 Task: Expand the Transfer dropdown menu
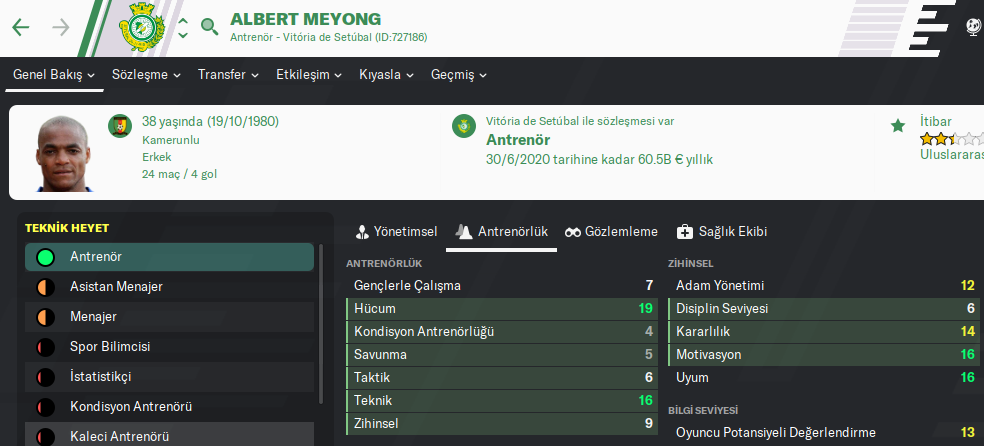click(x=228, y=75)
